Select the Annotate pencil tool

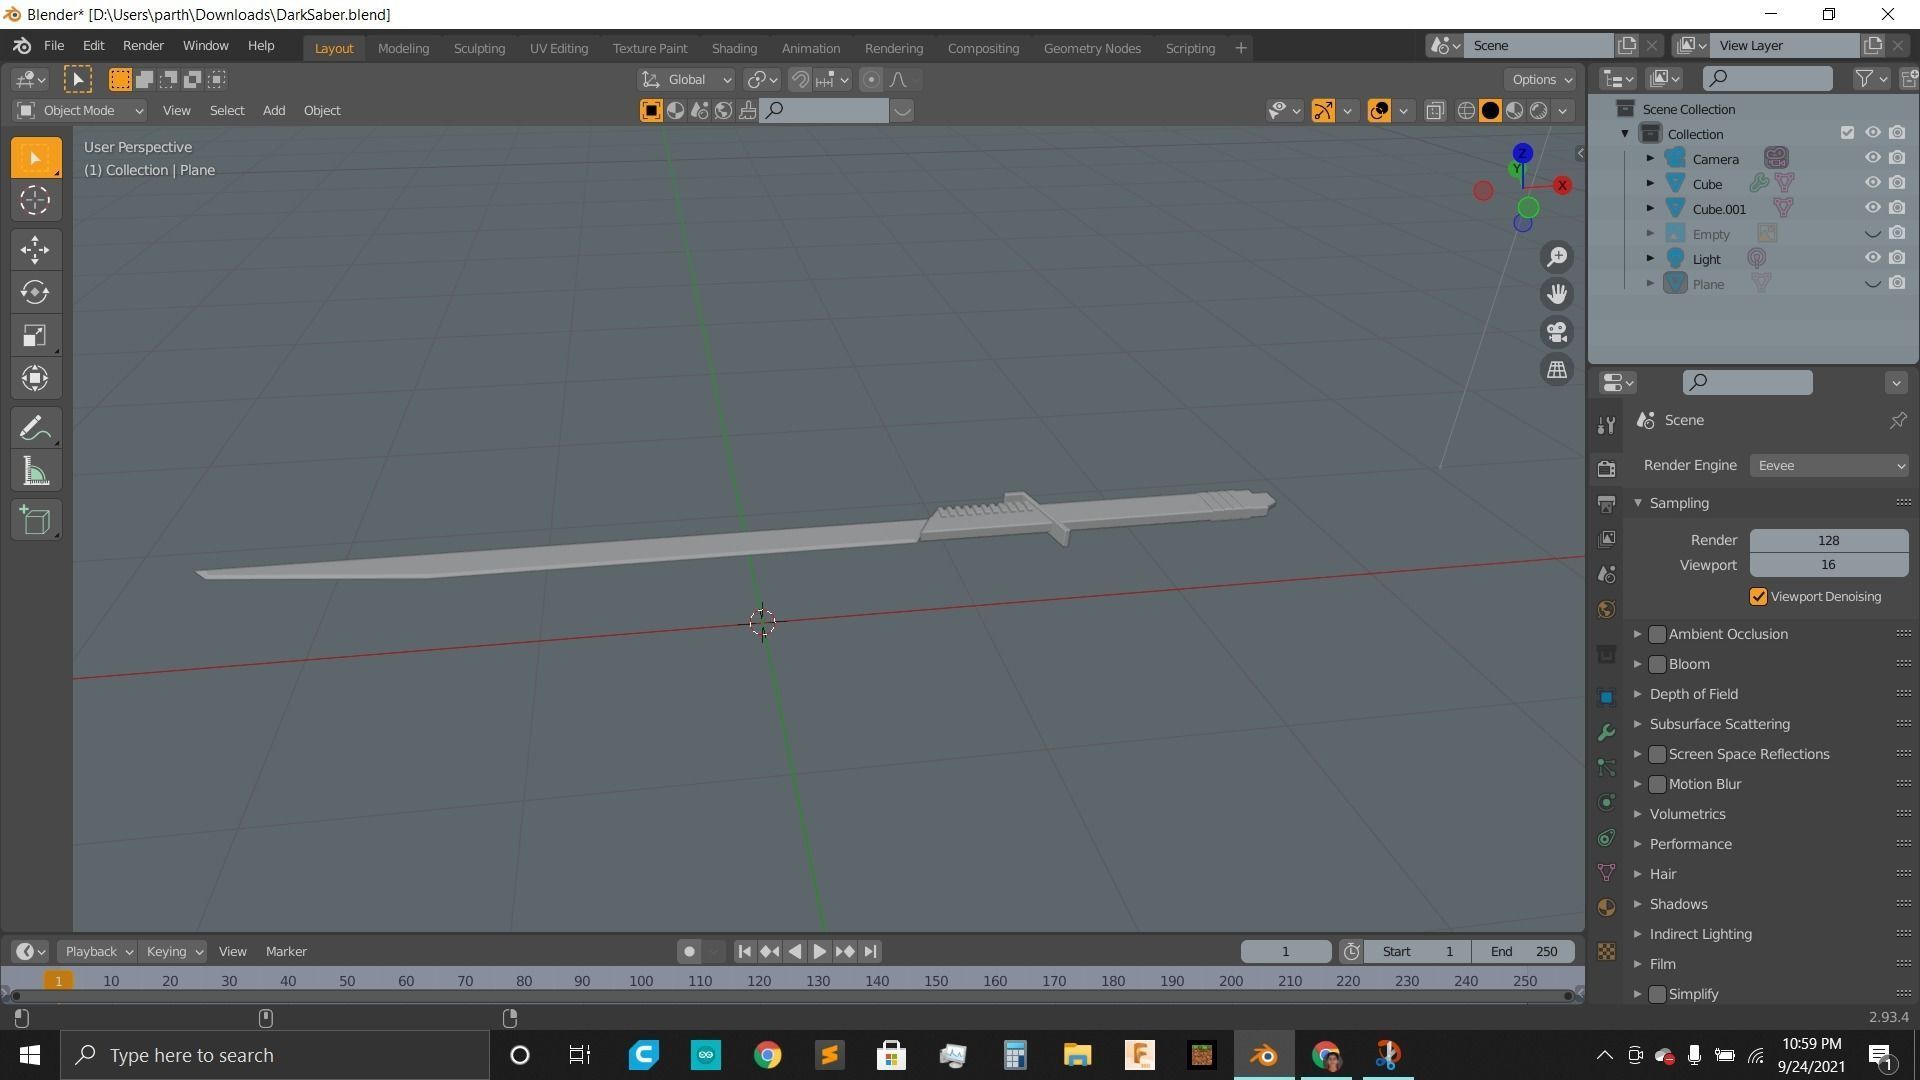pos(35,429)
